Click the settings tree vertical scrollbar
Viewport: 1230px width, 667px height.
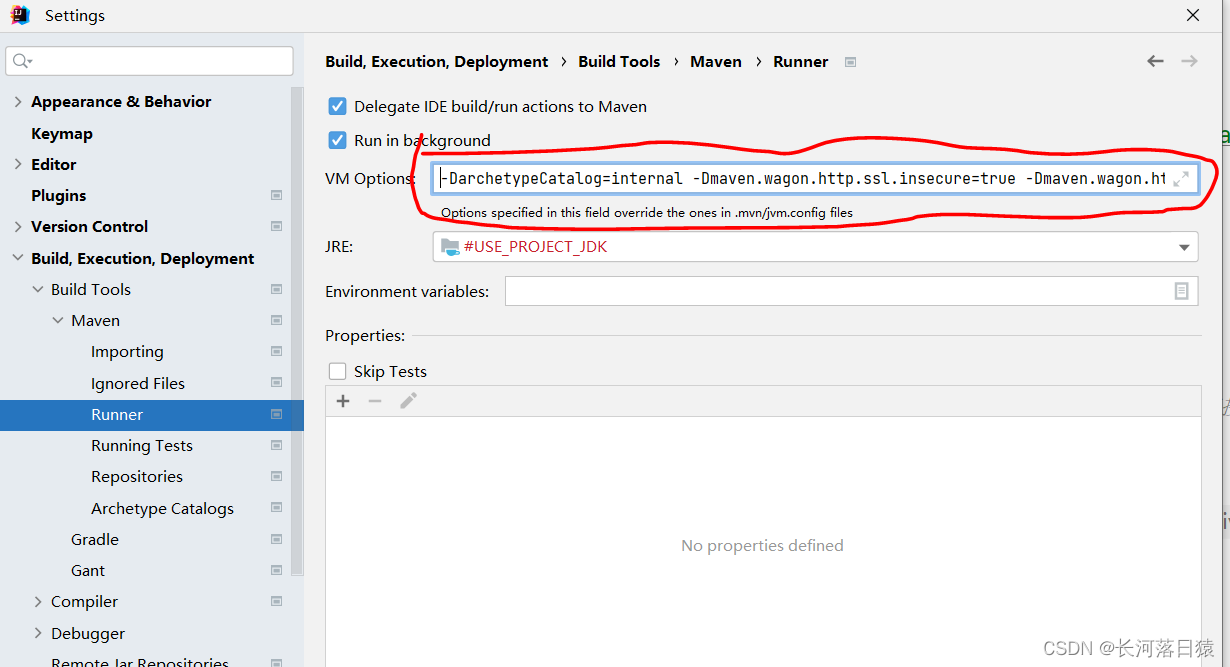click(297, 330)
